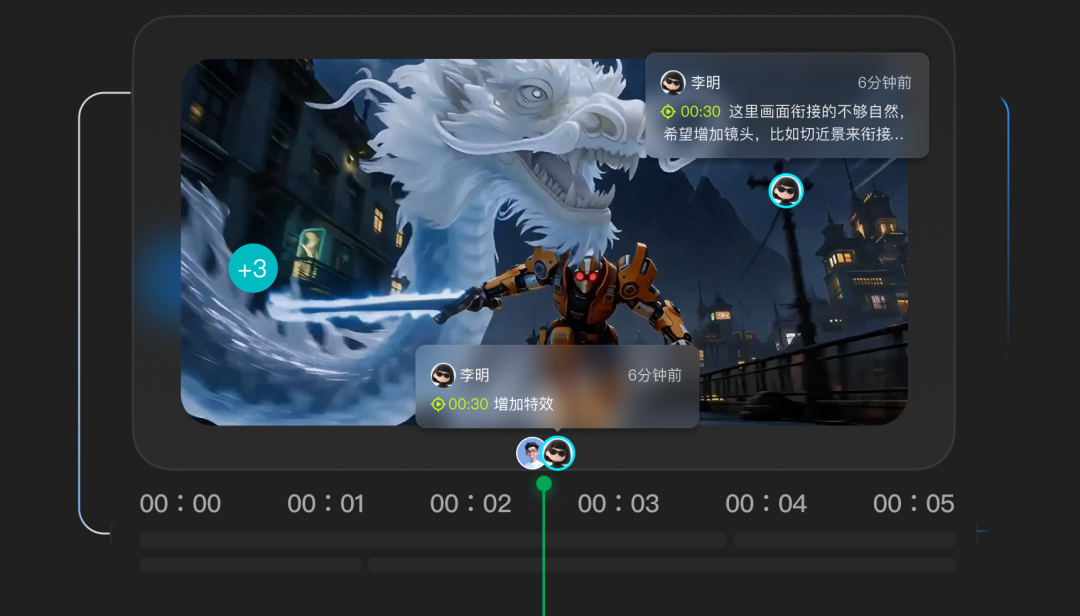The height and width of the screenshot is (616, 1080).
Task: Jump to 00:30 from the 增加特效 comment
Action: coord(468,404)
